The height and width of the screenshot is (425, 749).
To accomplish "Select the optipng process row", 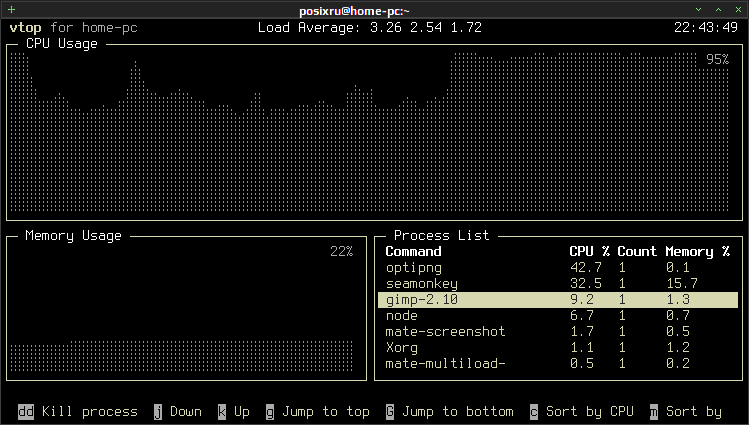I will click(558, 267).
